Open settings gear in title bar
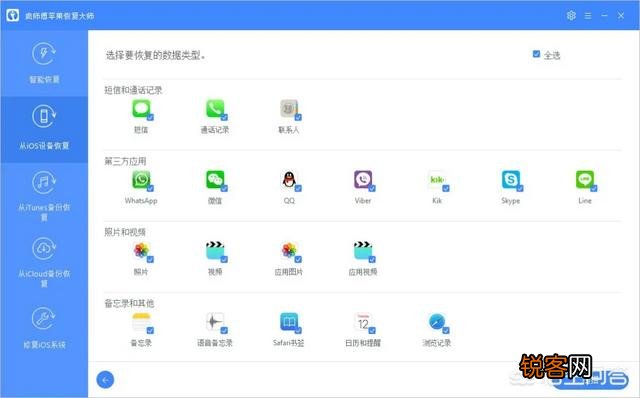Viewport: 640px width, 398px height. point(571,16)
